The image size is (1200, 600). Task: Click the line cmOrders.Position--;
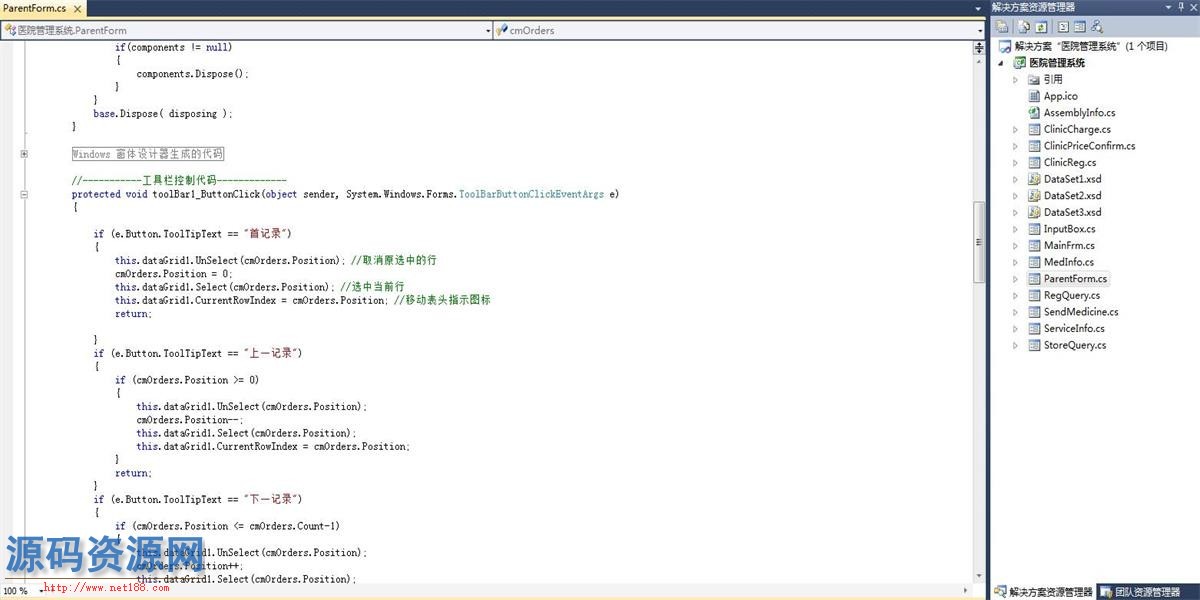coord(190,420)
